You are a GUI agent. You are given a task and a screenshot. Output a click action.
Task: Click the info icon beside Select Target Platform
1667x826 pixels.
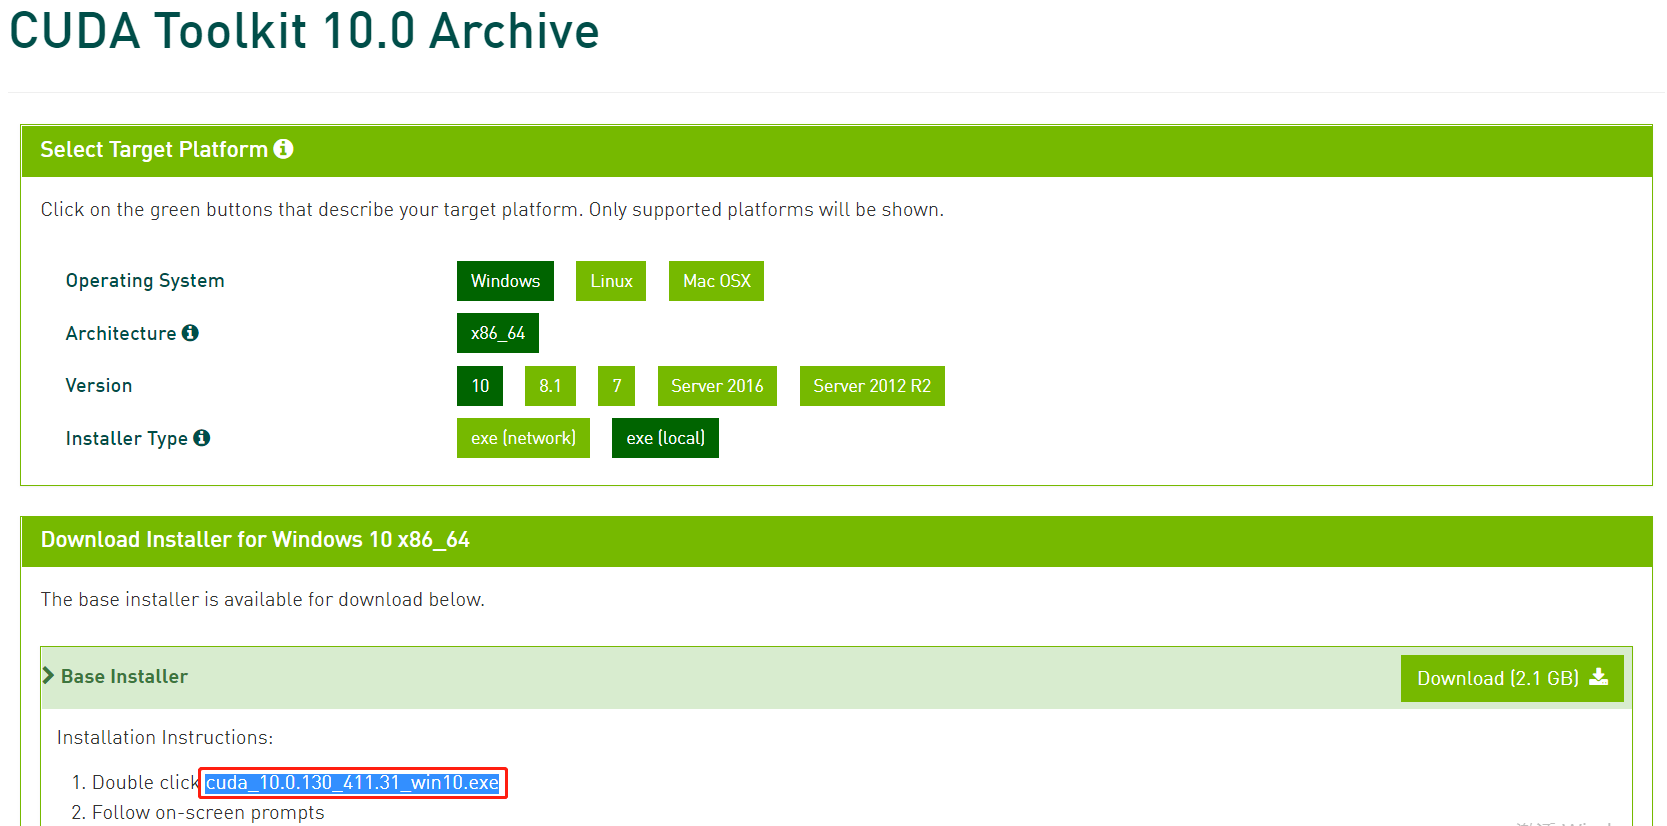(x=284, y=149)
